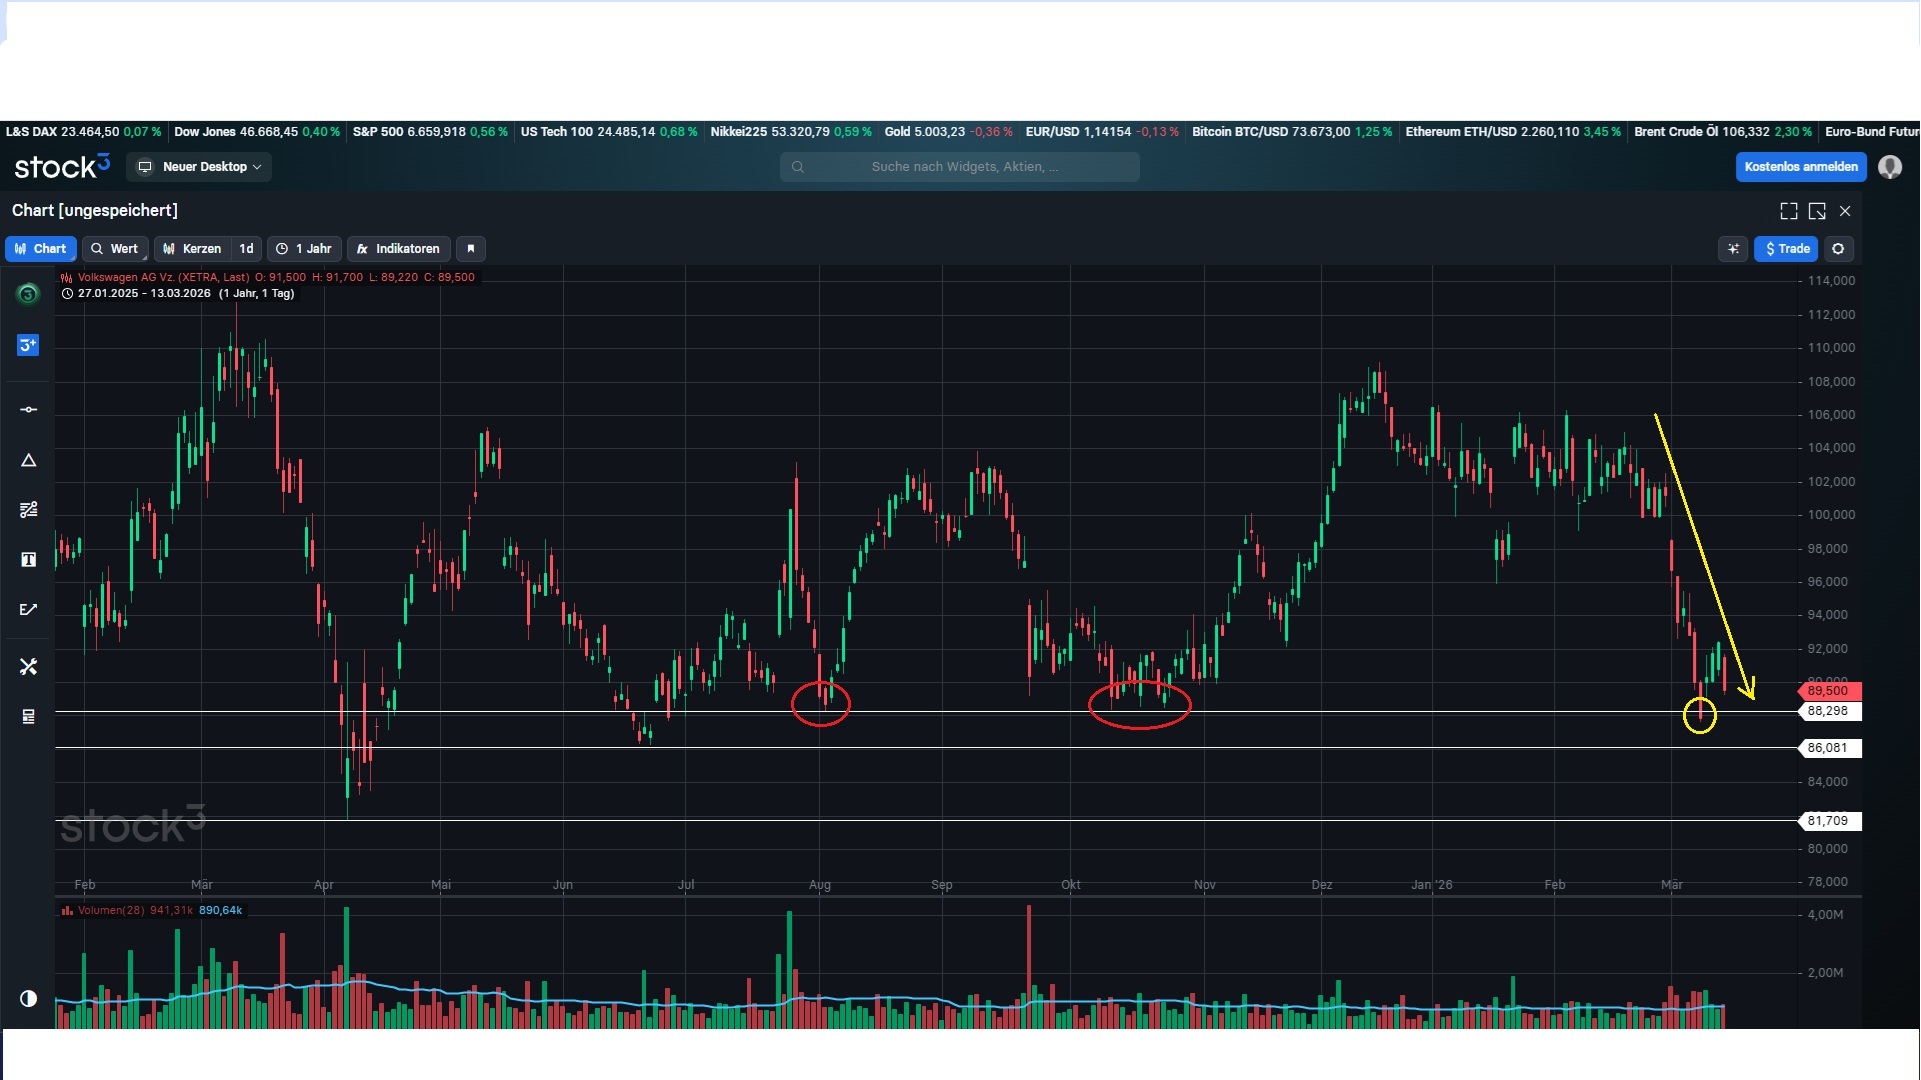Toggle fullscreen for chart widget
The height and width of the screenshot is (1080, 1921).
pyautogui.click(x=1789, y=211)
